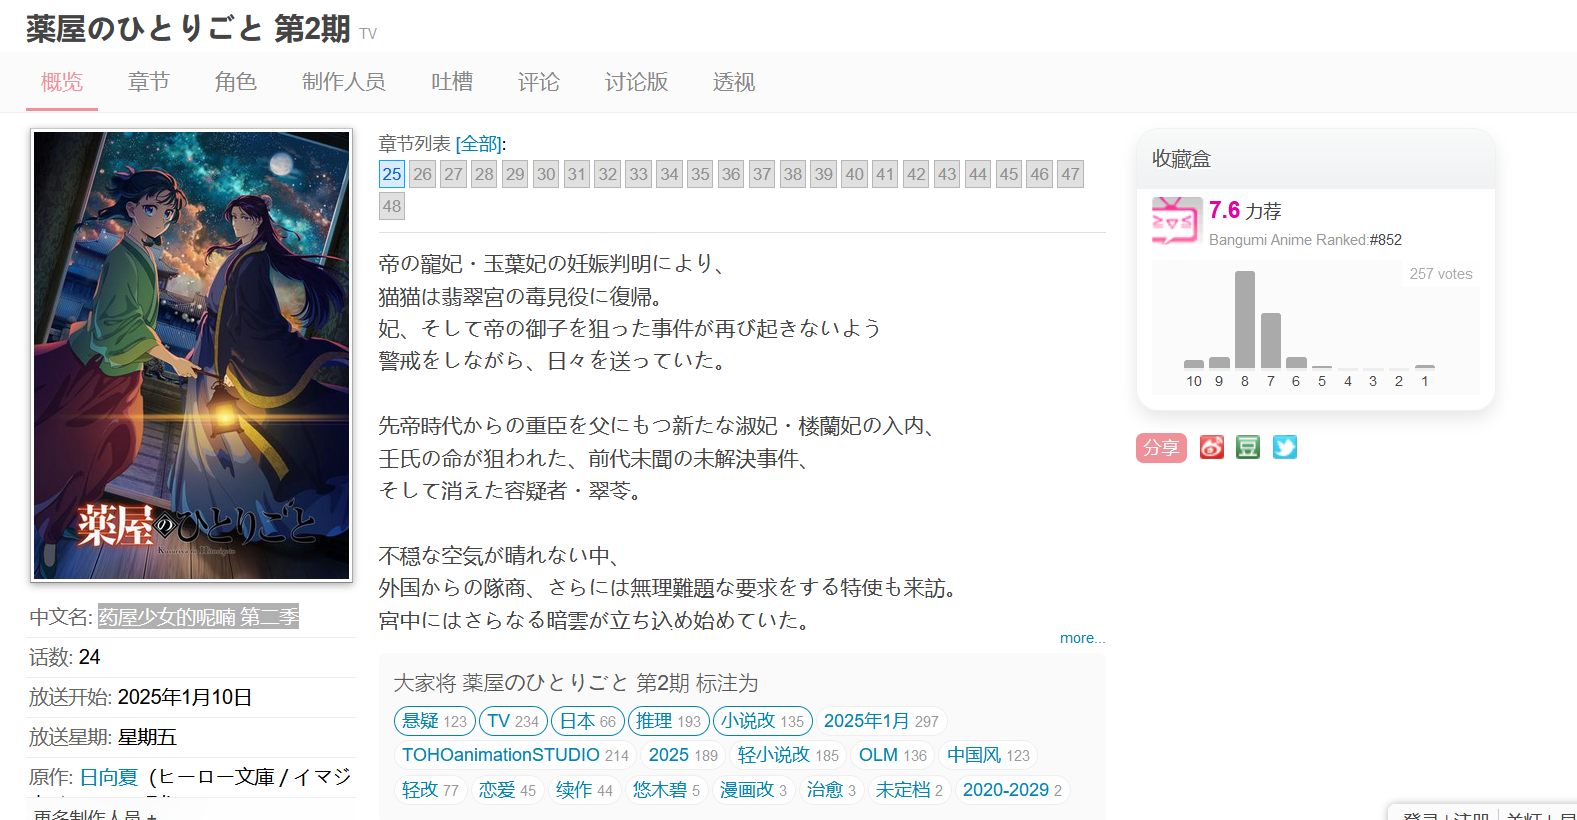Open the 概览 overview tab
This screenshot has height=820, width=1577.
[x=62, y=82]
